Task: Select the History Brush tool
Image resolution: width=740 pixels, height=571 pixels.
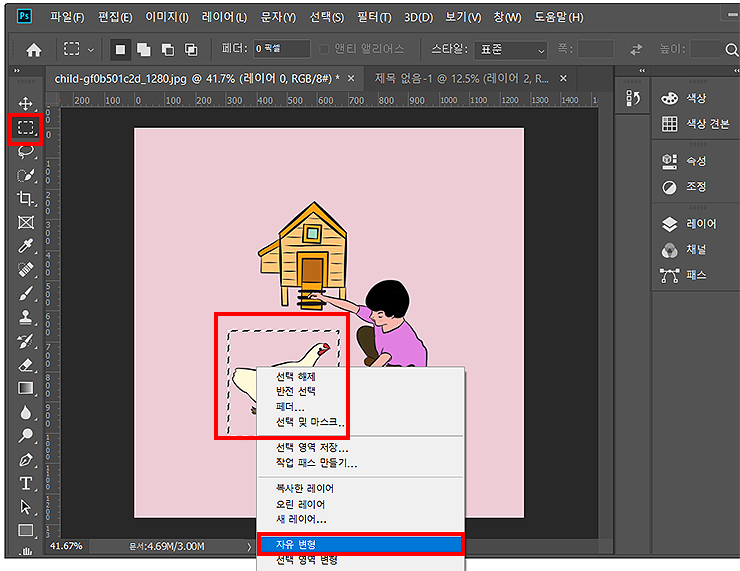Action: pyautogui.click(x=25, y=341)
